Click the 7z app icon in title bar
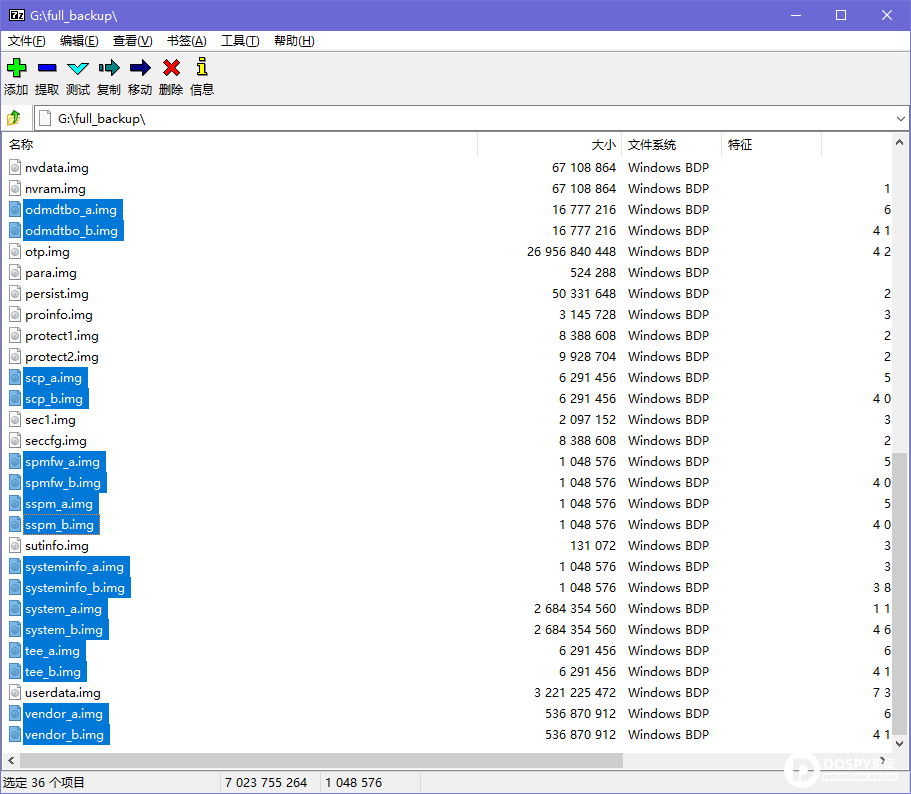This screenshot has width=911, height=794. click(x=17, y=15)
